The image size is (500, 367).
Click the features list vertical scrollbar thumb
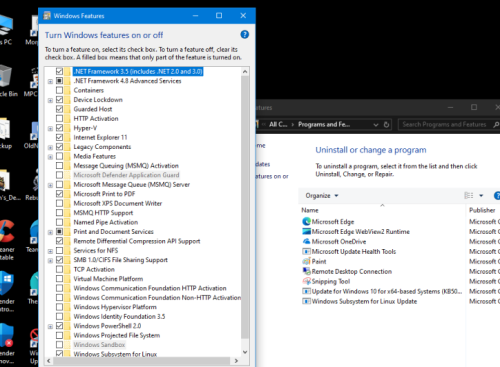[x=245, y=207]
